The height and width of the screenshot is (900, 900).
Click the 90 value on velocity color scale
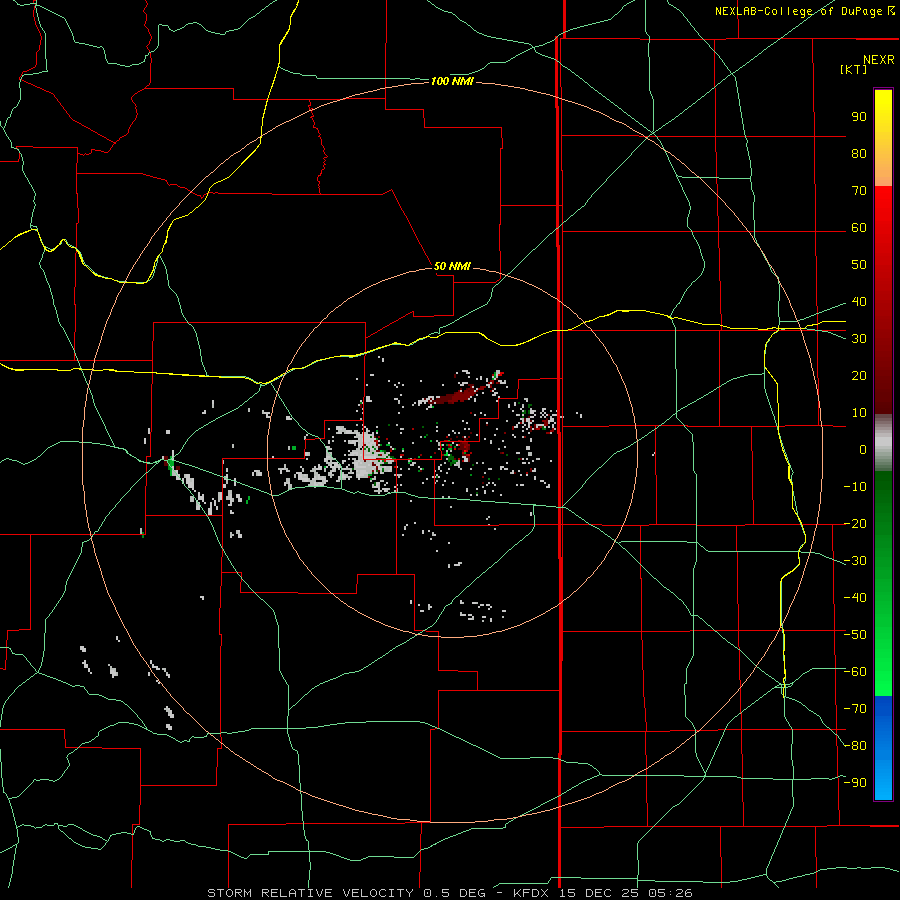tap(859, 117)
